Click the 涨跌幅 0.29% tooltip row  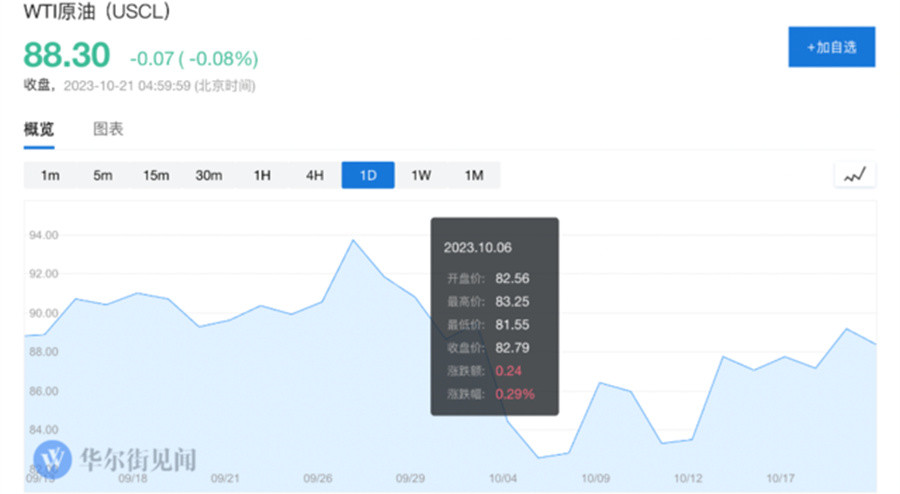tap(491, 394)
